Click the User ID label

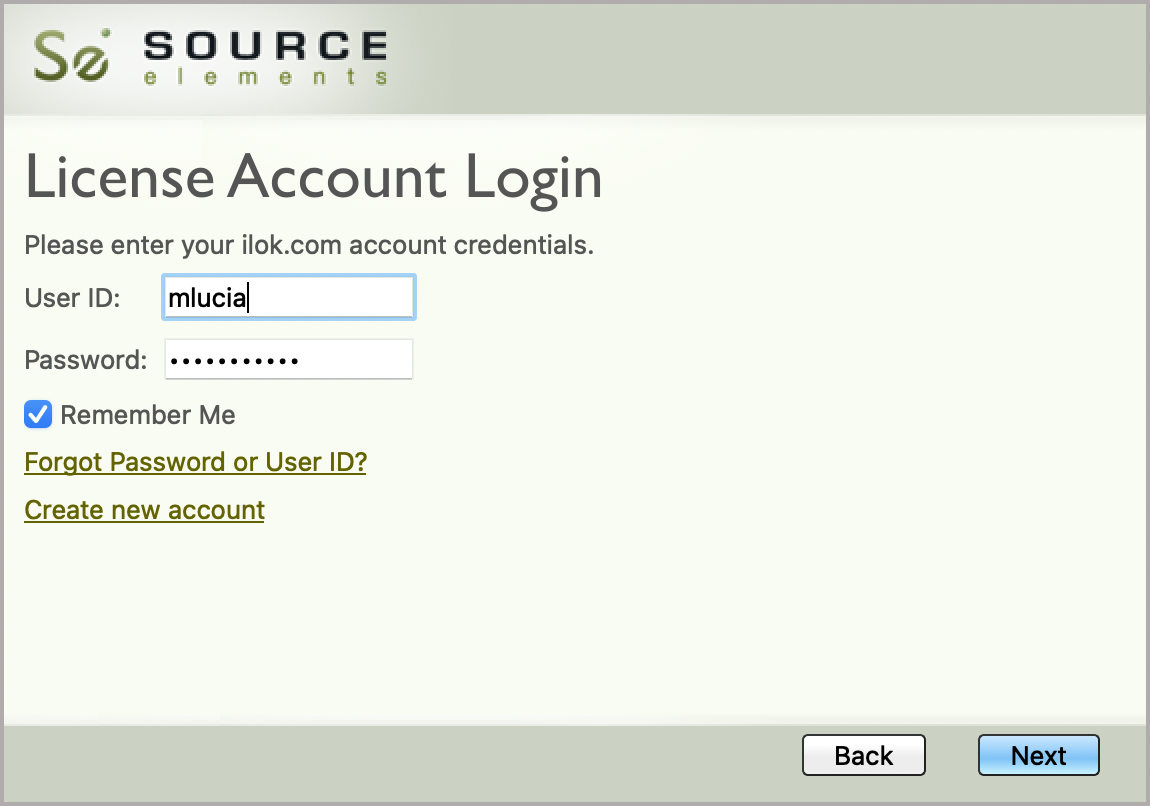click(x=72, y=298)
